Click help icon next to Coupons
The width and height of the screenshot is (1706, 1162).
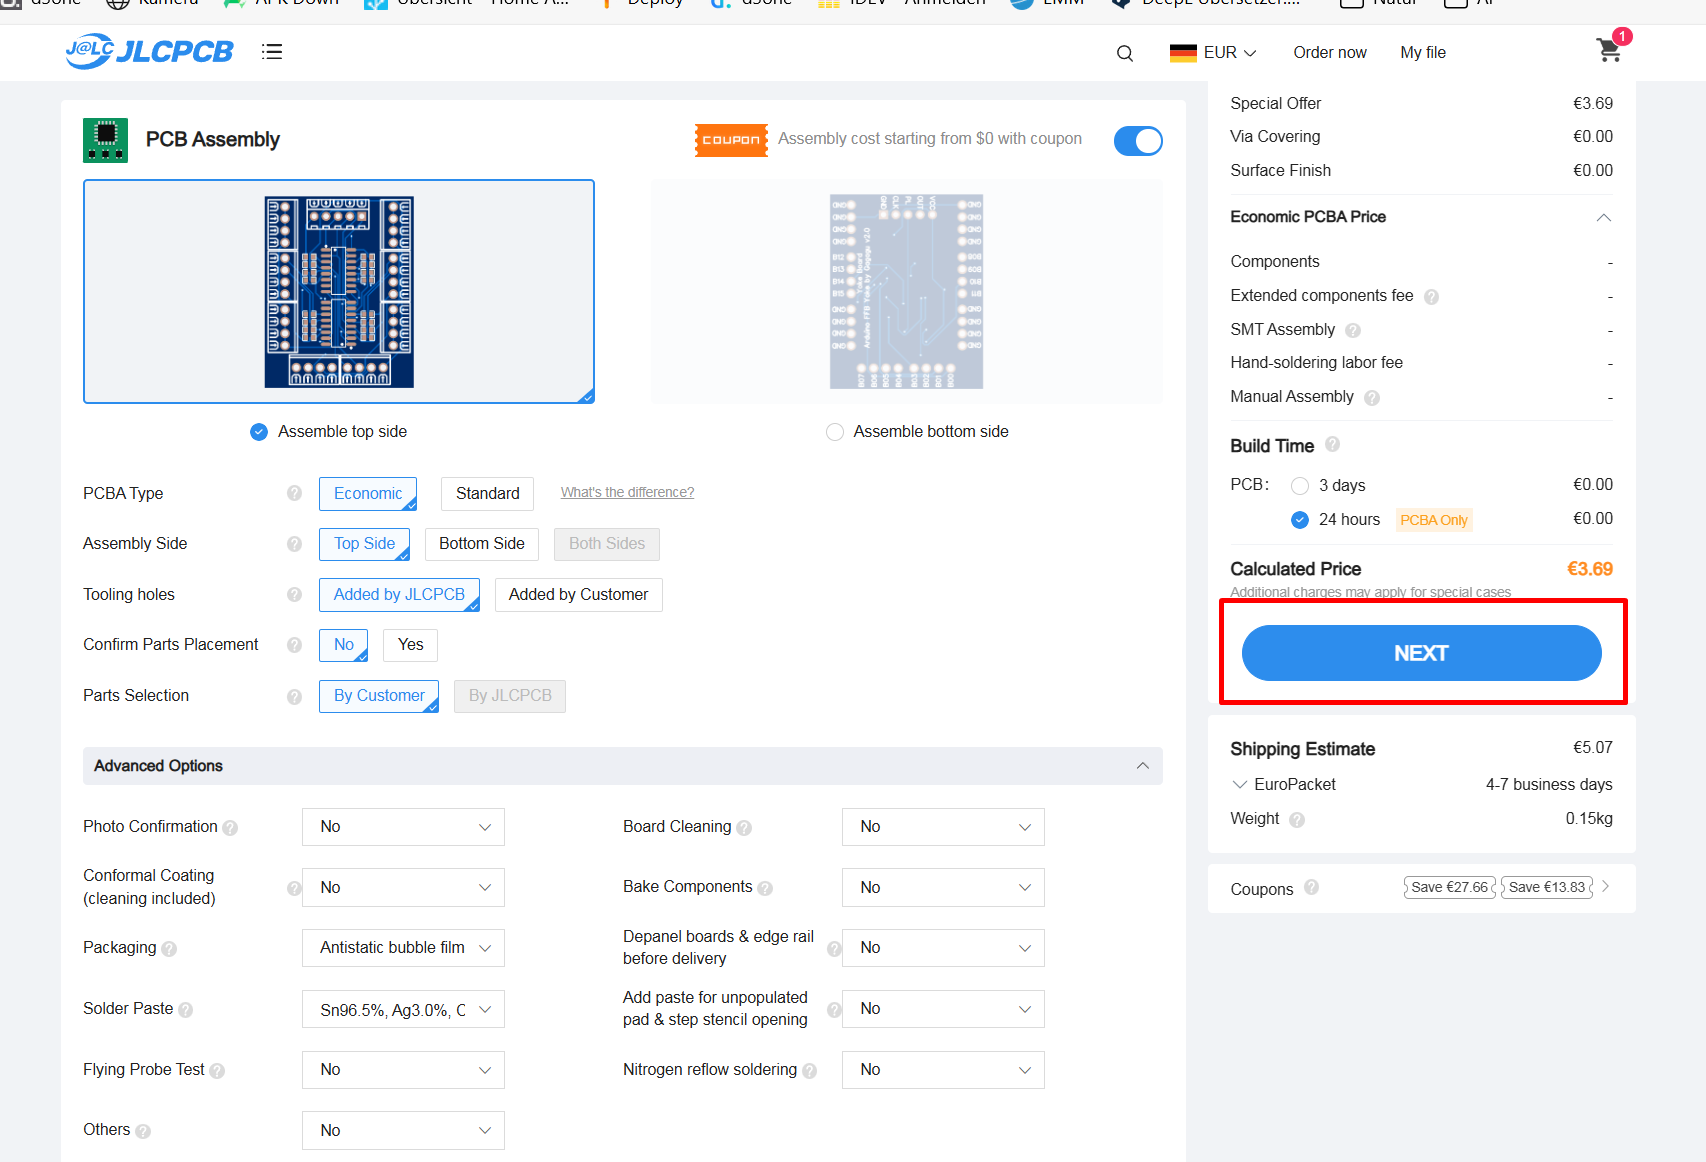click(x=1312, y=887)
